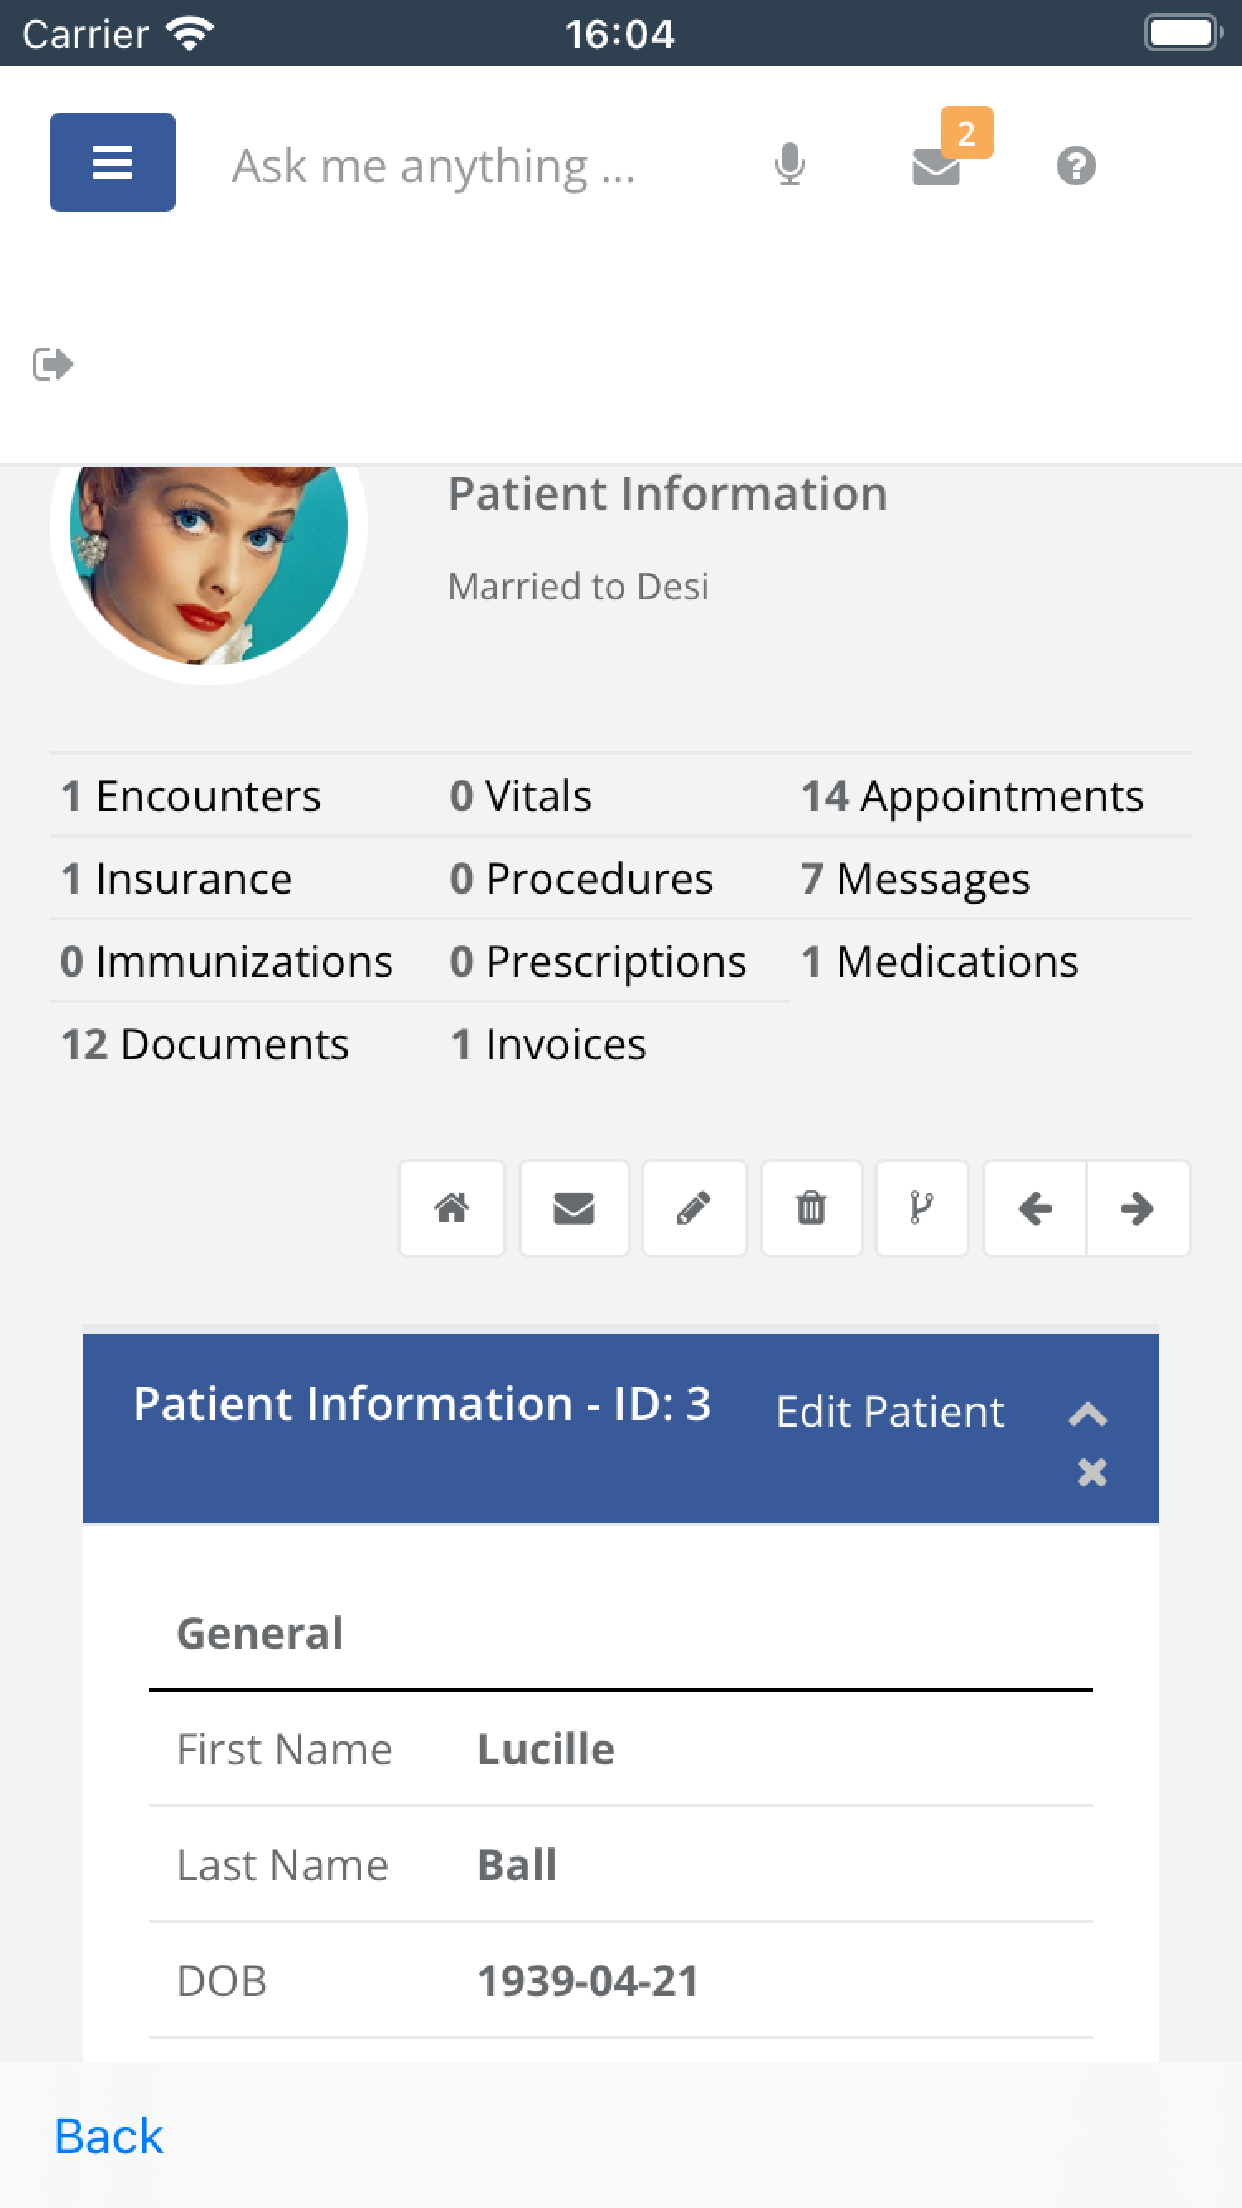Open 14 Appointments
Viewport: 1242px width, 2208px height.
coord(972,796)
